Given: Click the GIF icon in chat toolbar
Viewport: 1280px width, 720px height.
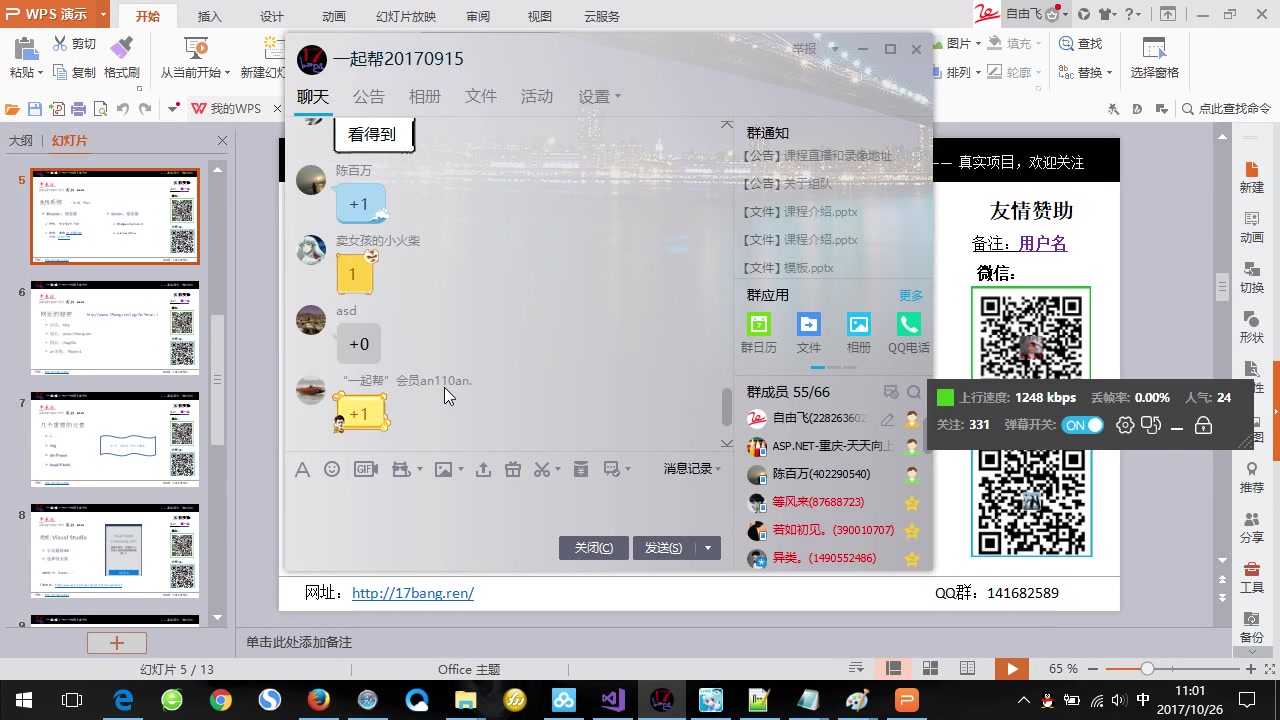Looking at the screenshot, I should (365, 469).
